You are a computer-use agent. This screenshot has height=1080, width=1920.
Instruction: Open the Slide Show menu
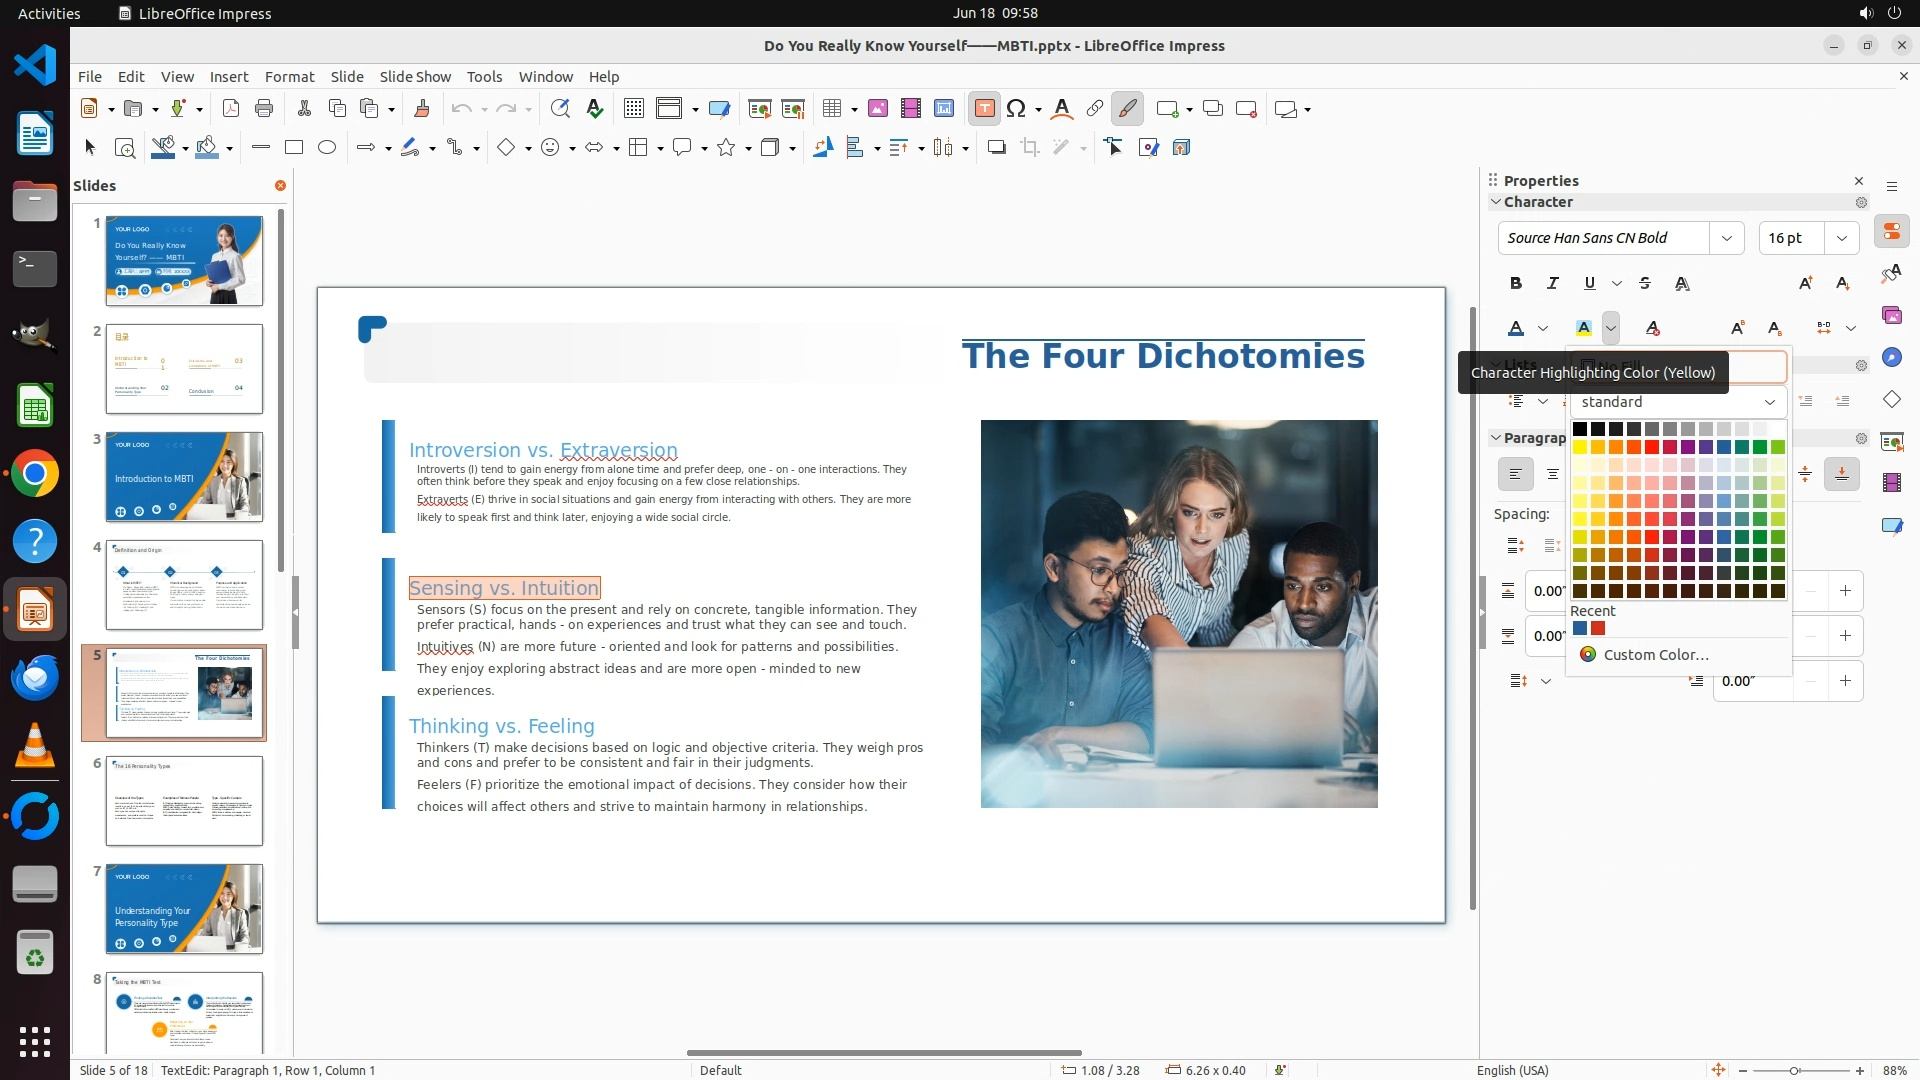coord(415,77)
